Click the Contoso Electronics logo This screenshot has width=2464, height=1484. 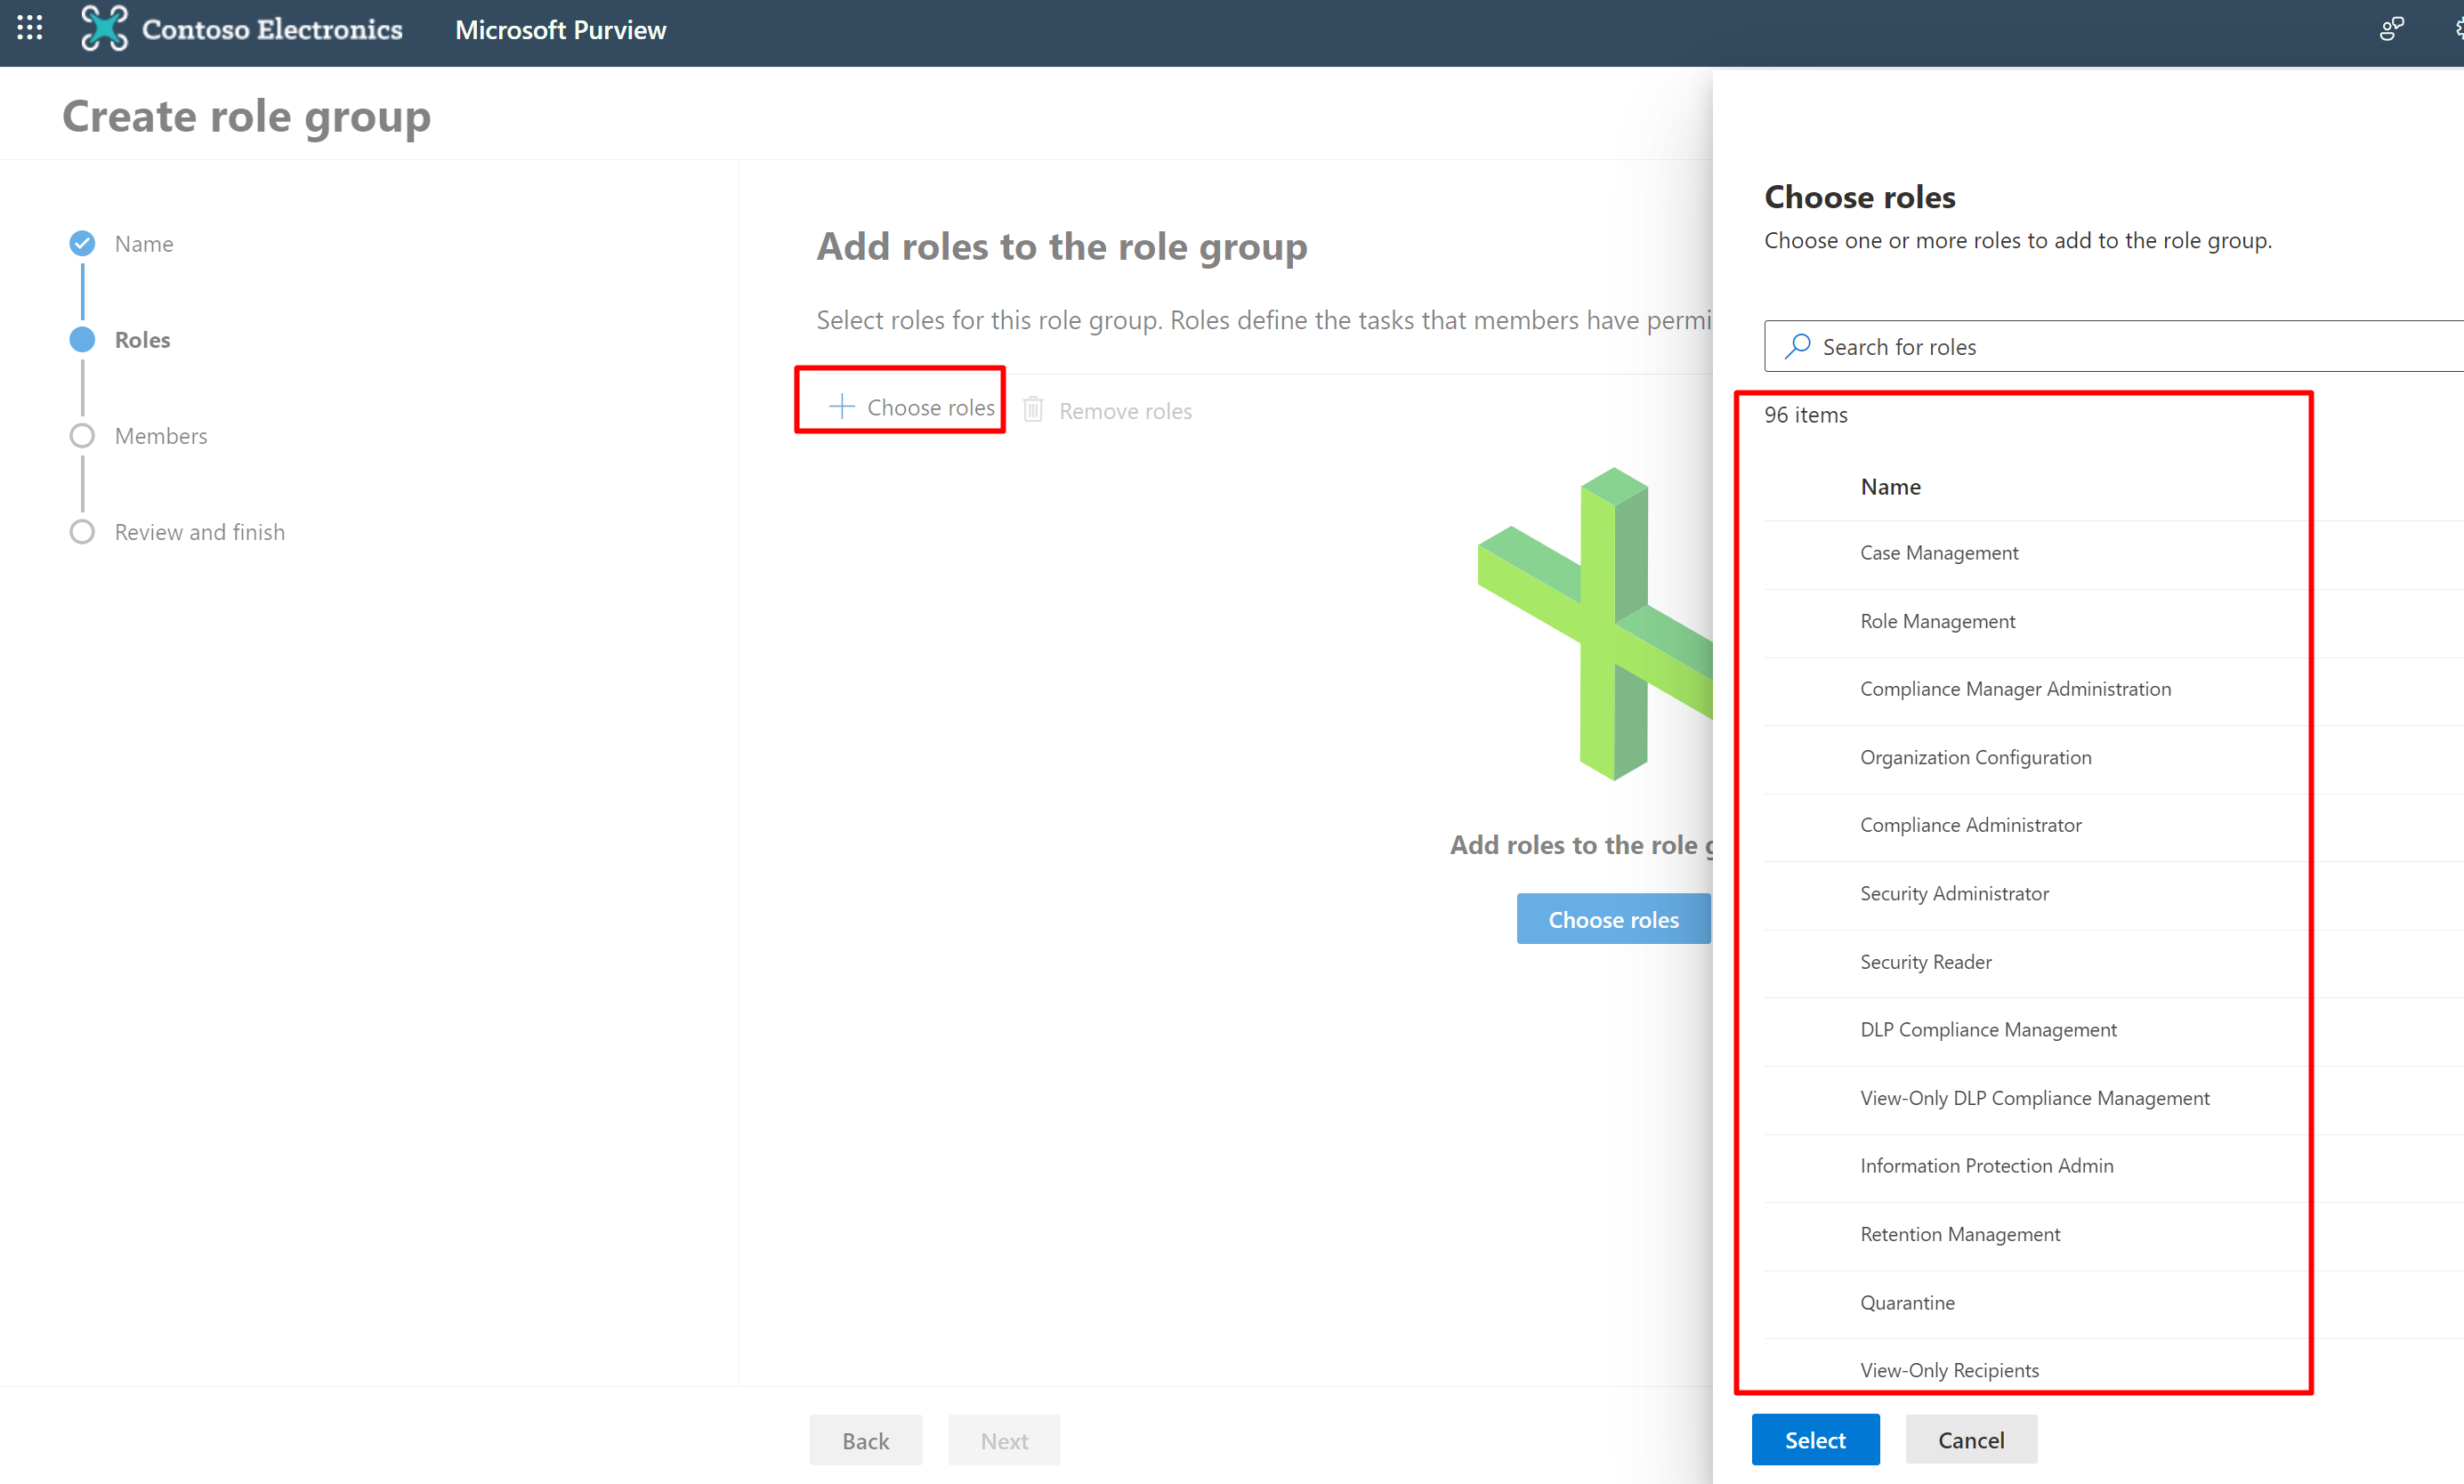click(x=104, y=29)
